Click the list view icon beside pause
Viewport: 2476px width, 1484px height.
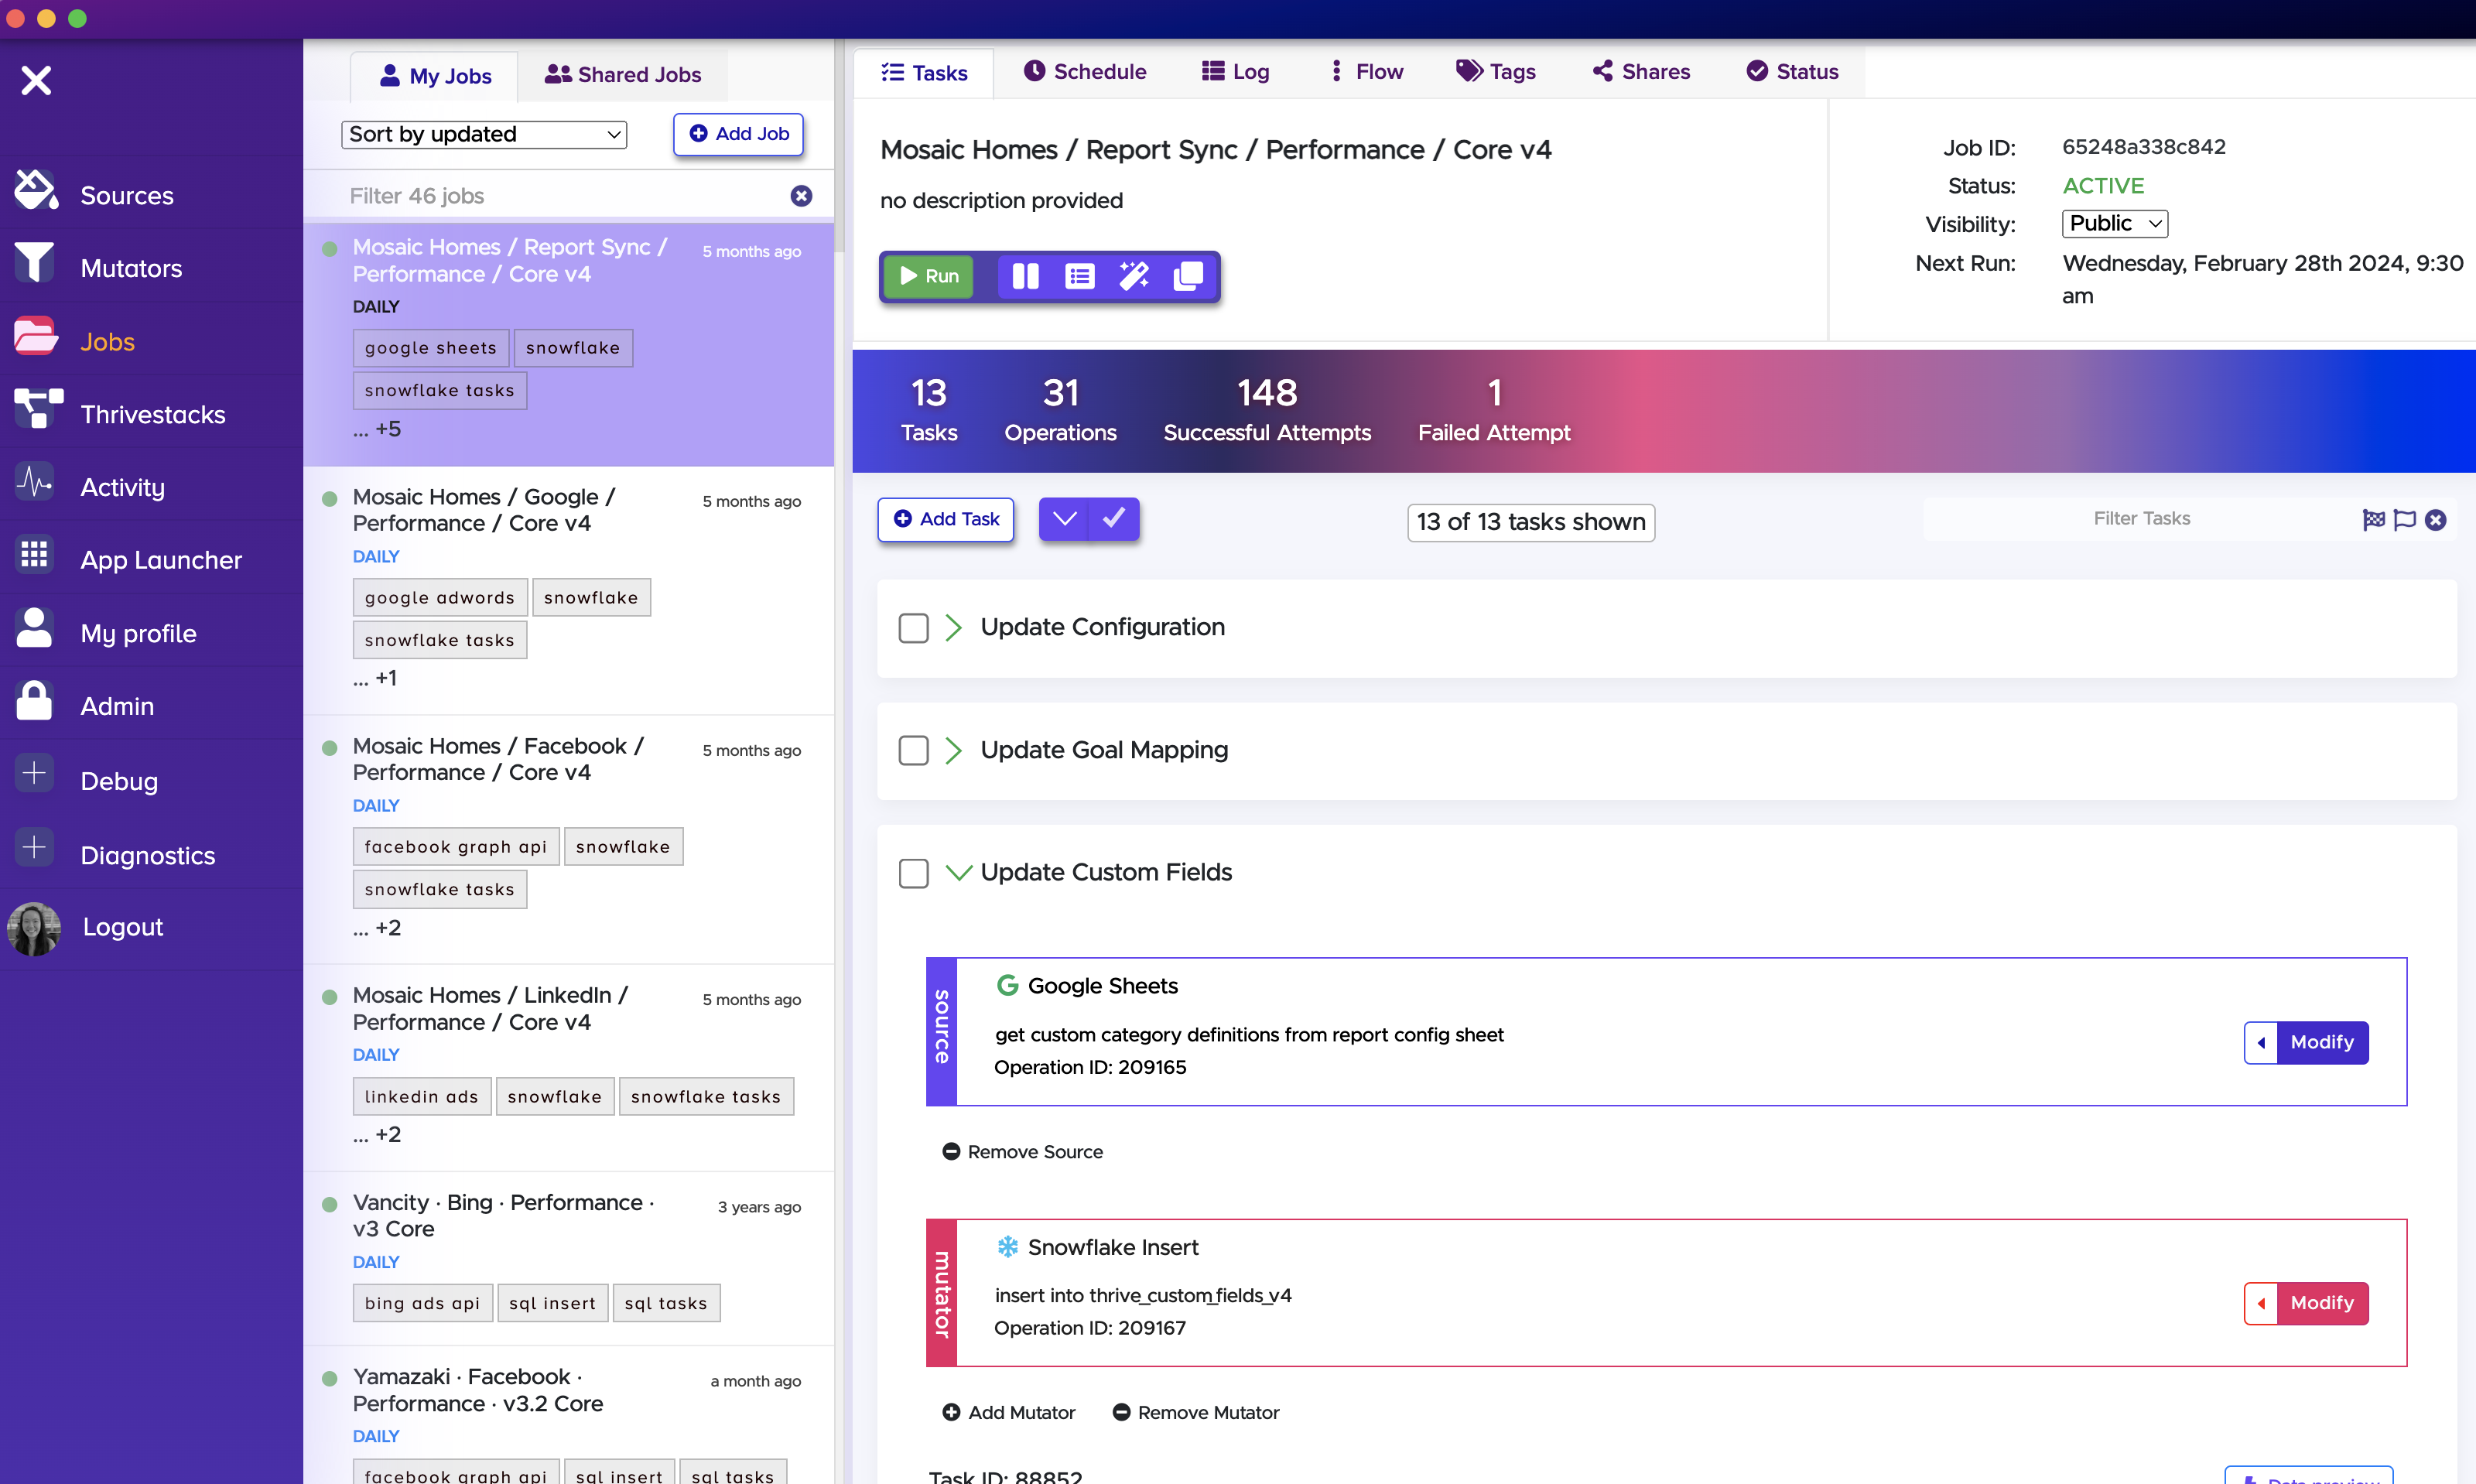[x=1079, y=276]
